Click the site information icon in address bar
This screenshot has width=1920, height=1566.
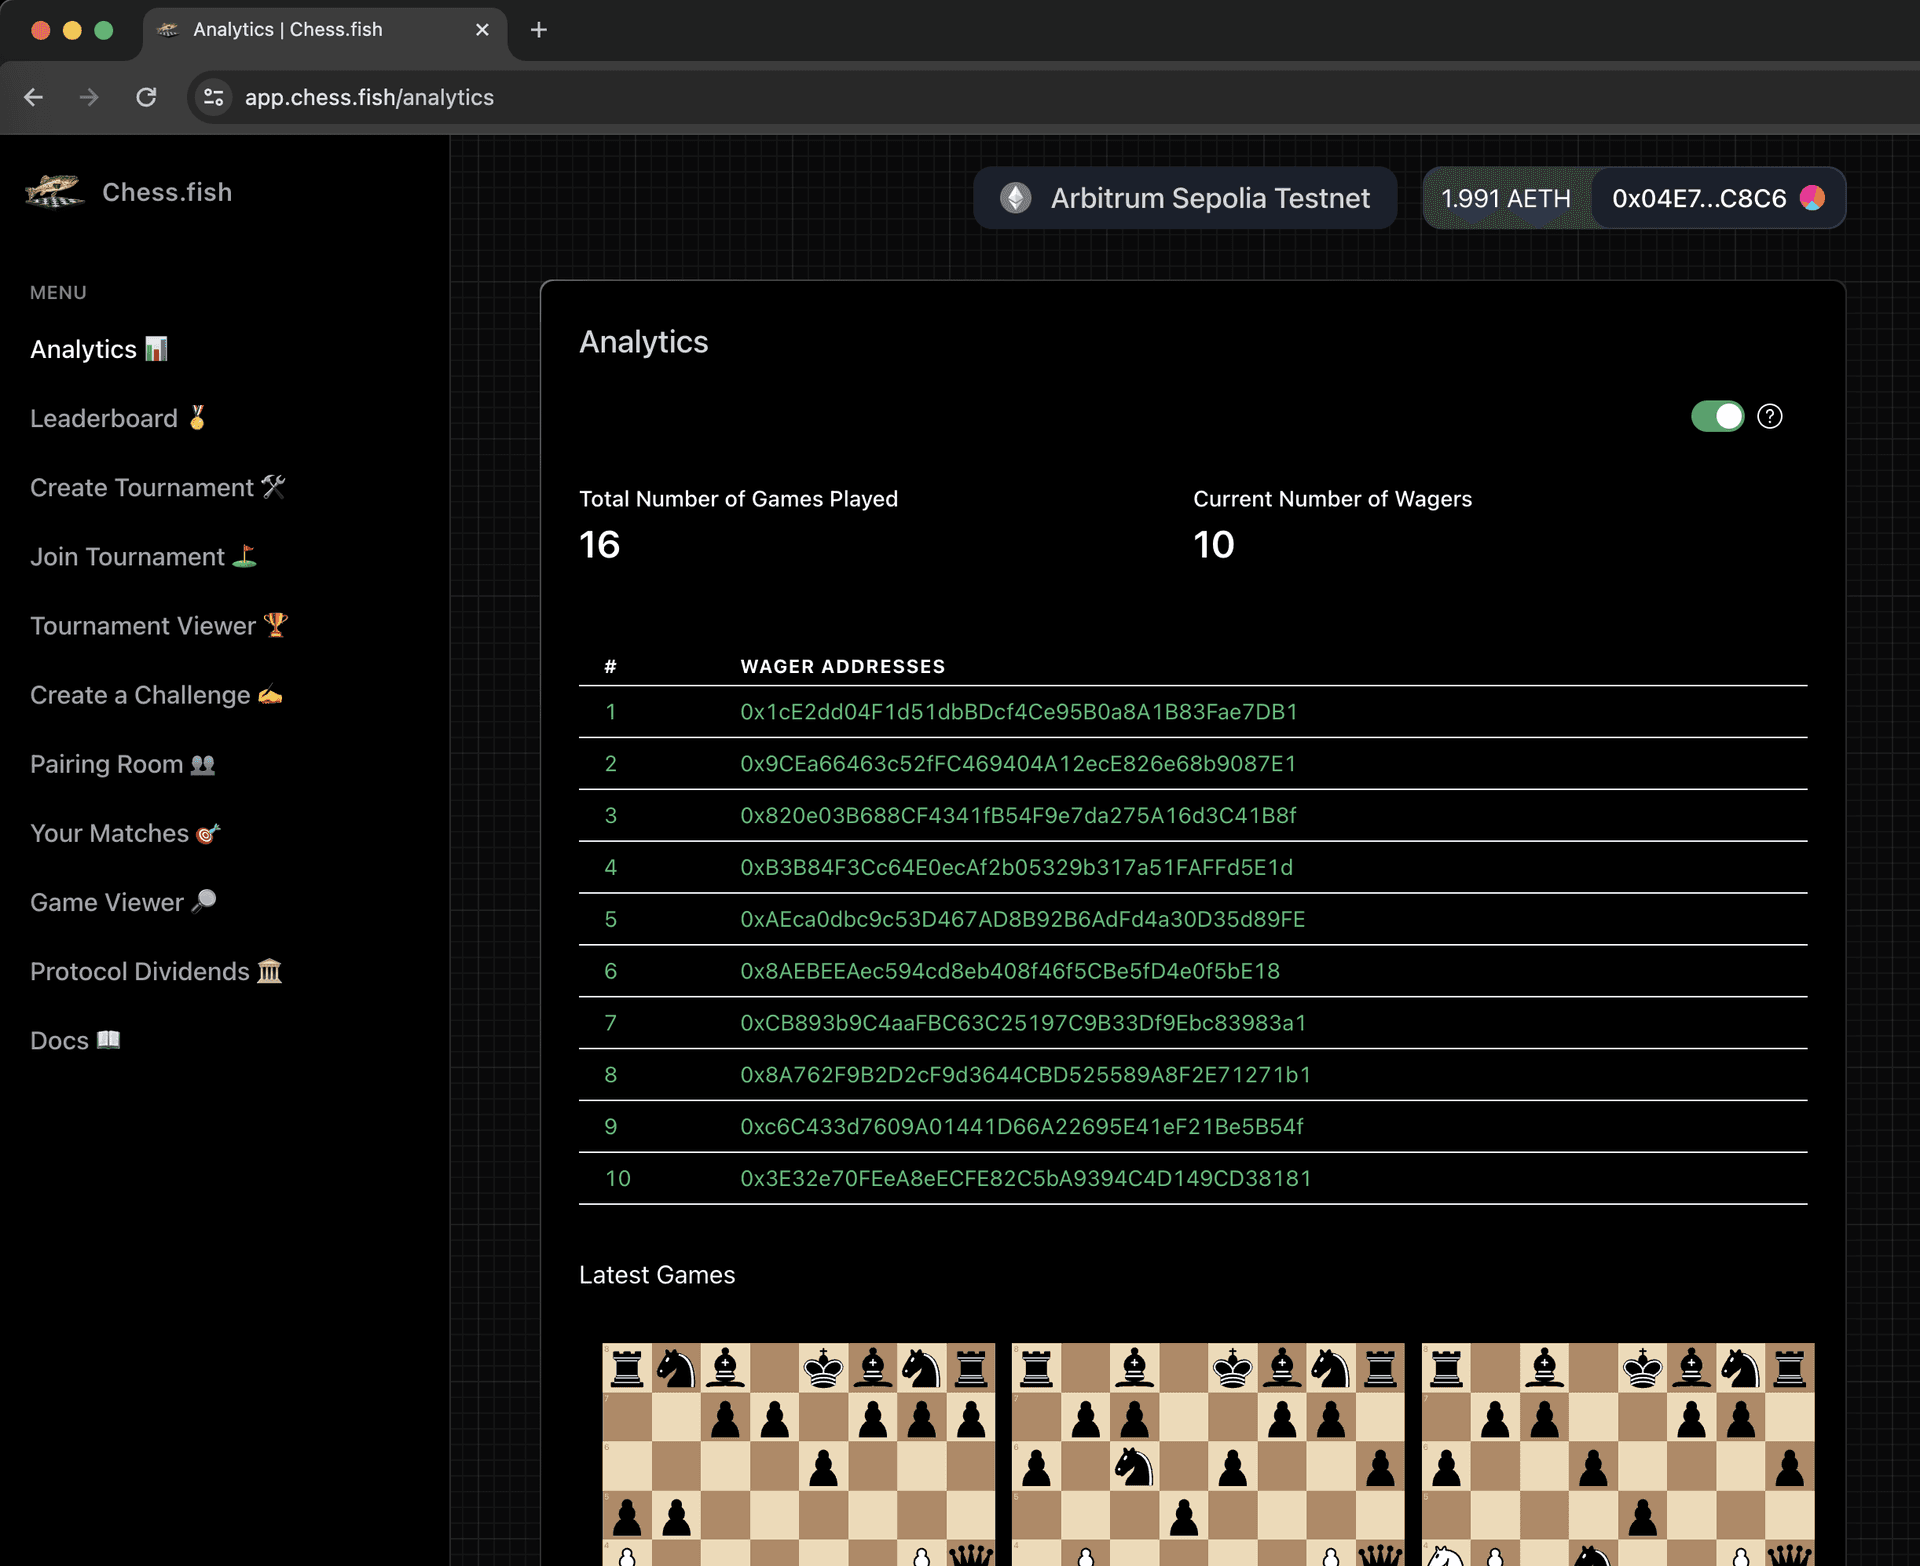[213, 97]
